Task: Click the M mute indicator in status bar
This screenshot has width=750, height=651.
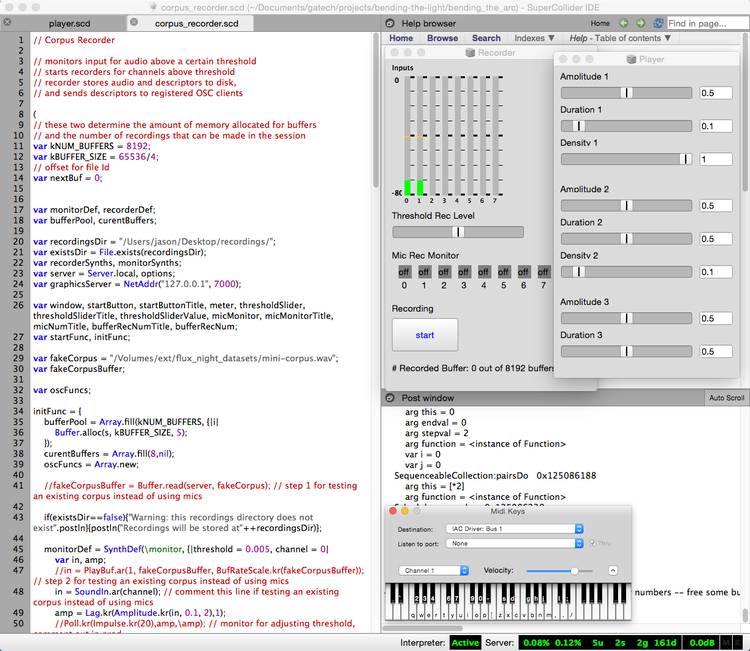Action: pyautogui.click(x=724, y=641)
